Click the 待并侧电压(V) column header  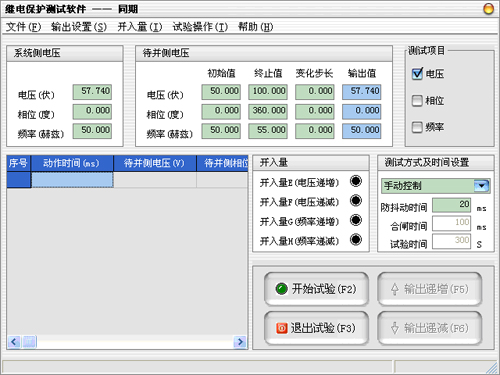(155, 163)
